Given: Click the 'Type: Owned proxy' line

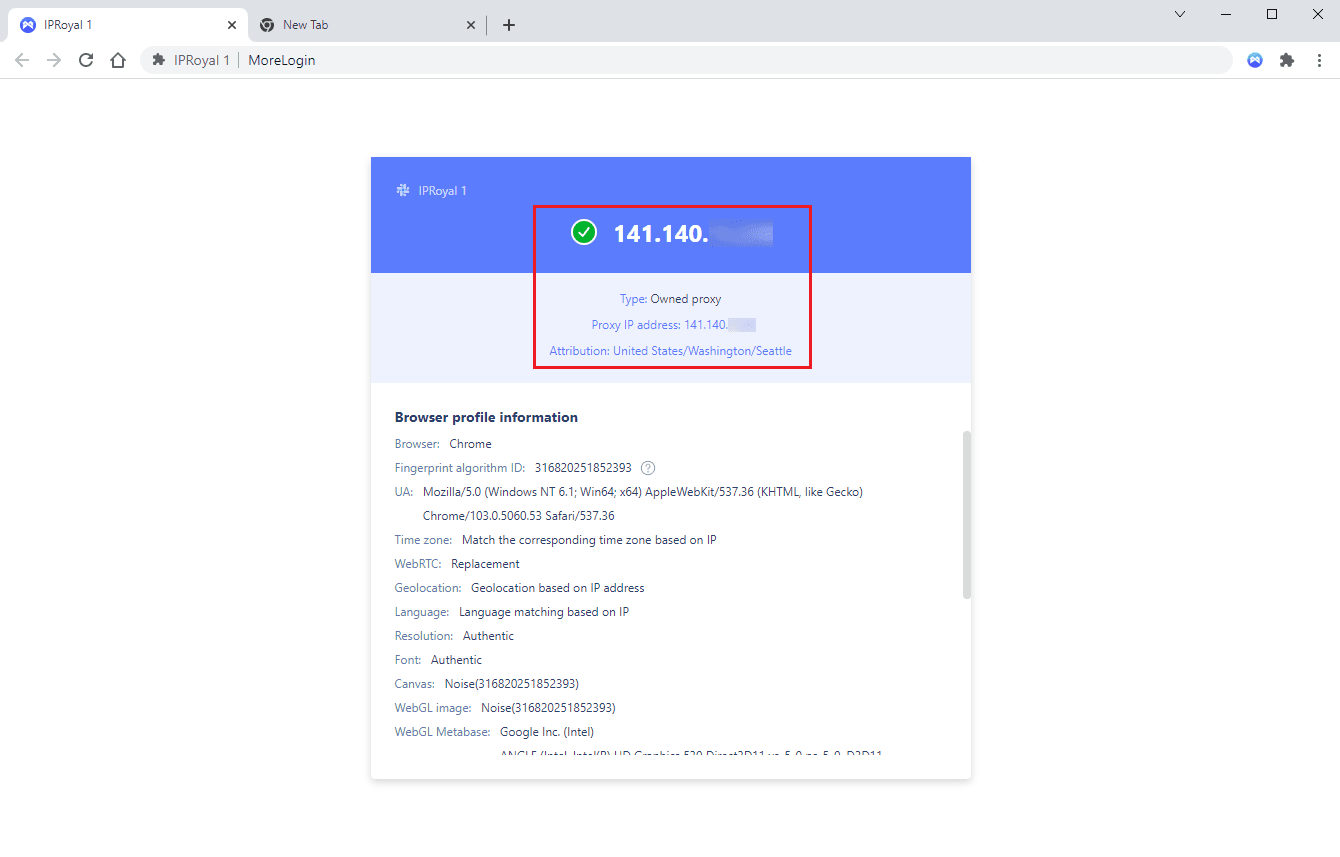Looking at the screenshot, I should [x=670, y=299].
